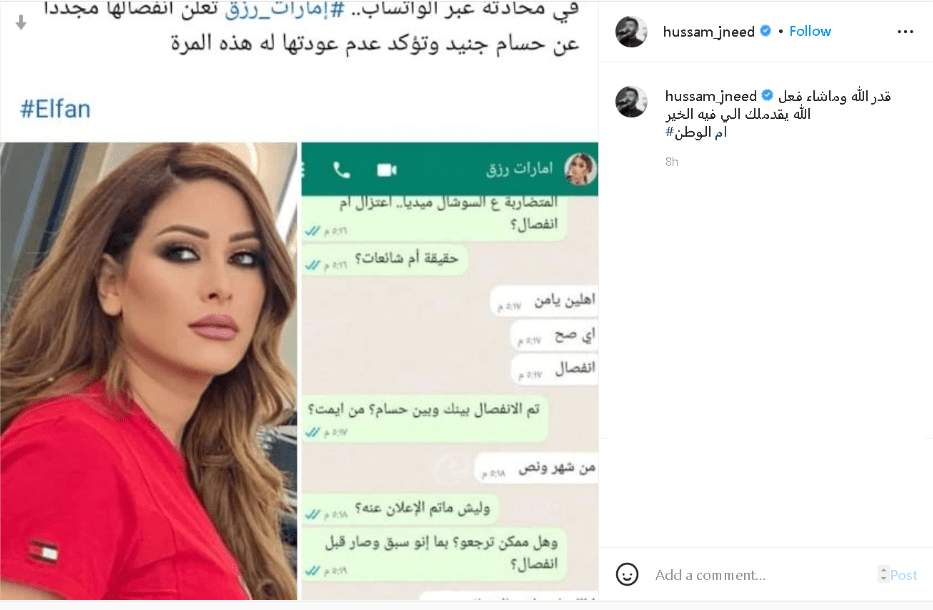
Task: Open the emoji picker in comment box
Action: (x=627, y=574)
